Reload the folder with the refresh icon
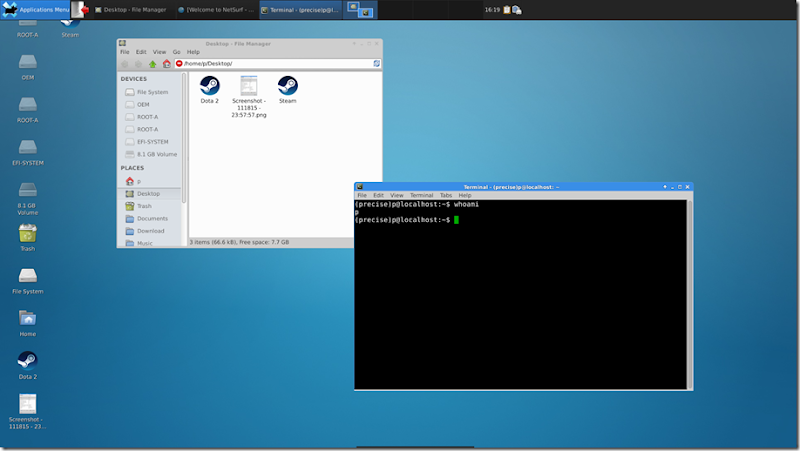The image size is (800, 451). pos(377,63)
